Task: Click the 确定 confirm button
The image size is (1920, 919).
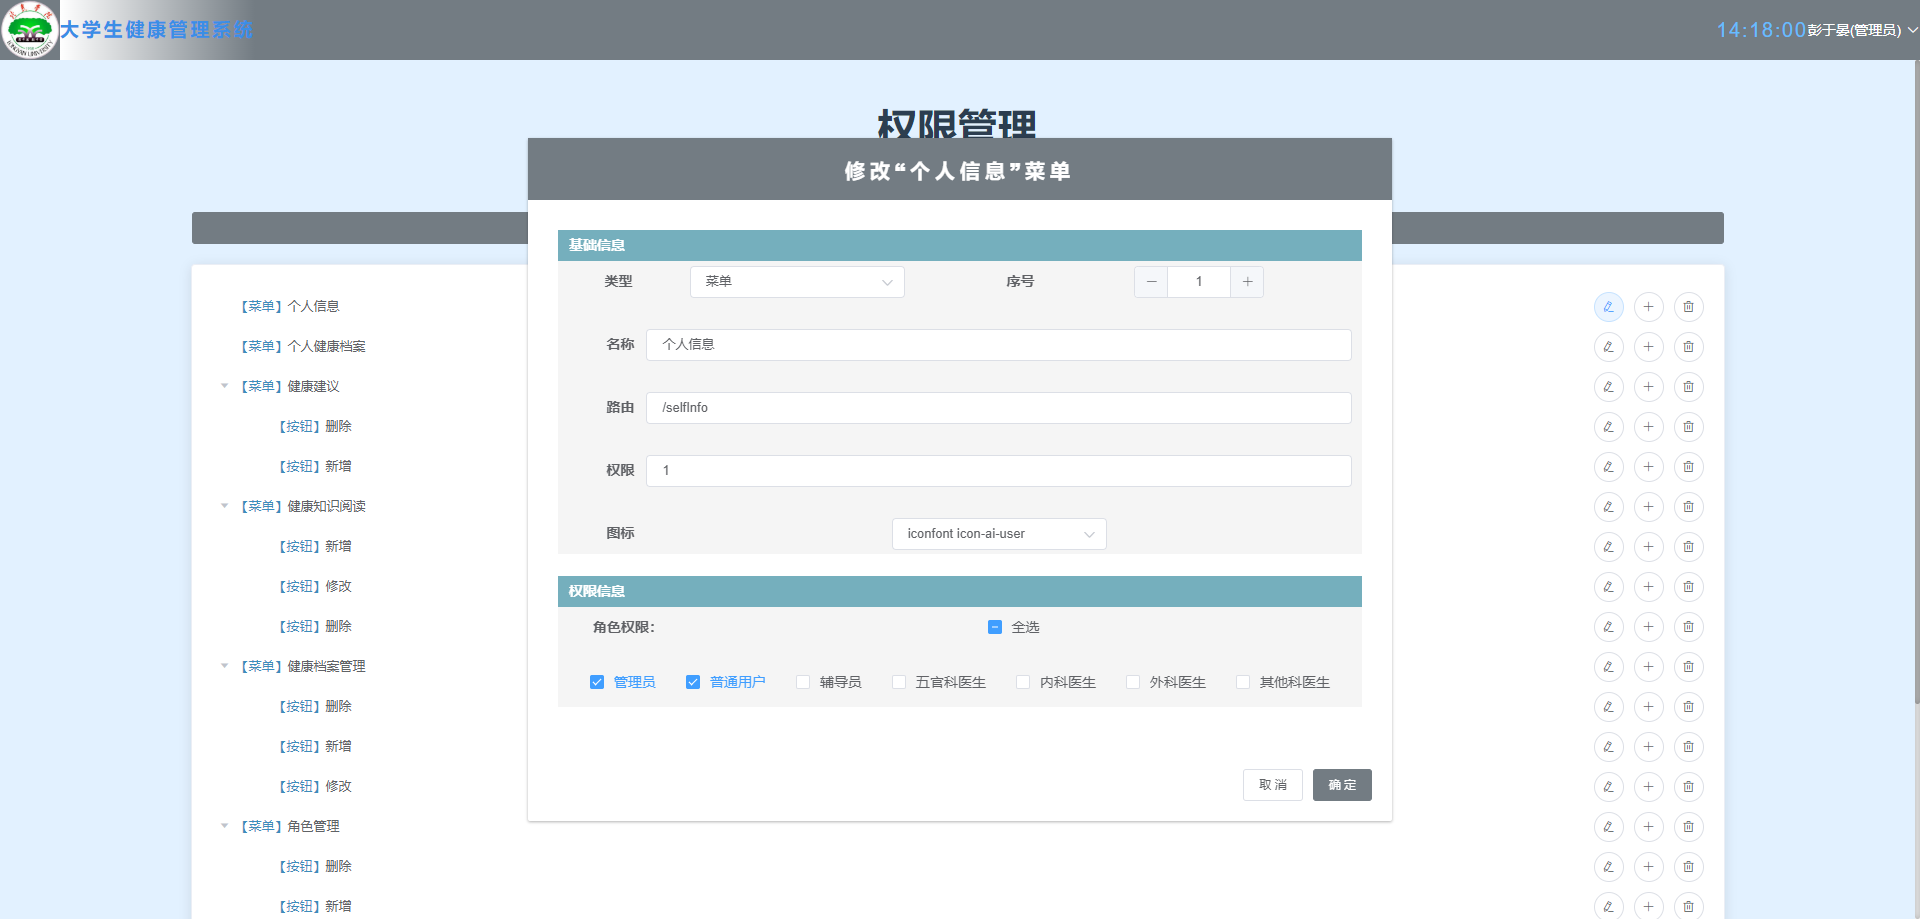Action: point(1342,785)
